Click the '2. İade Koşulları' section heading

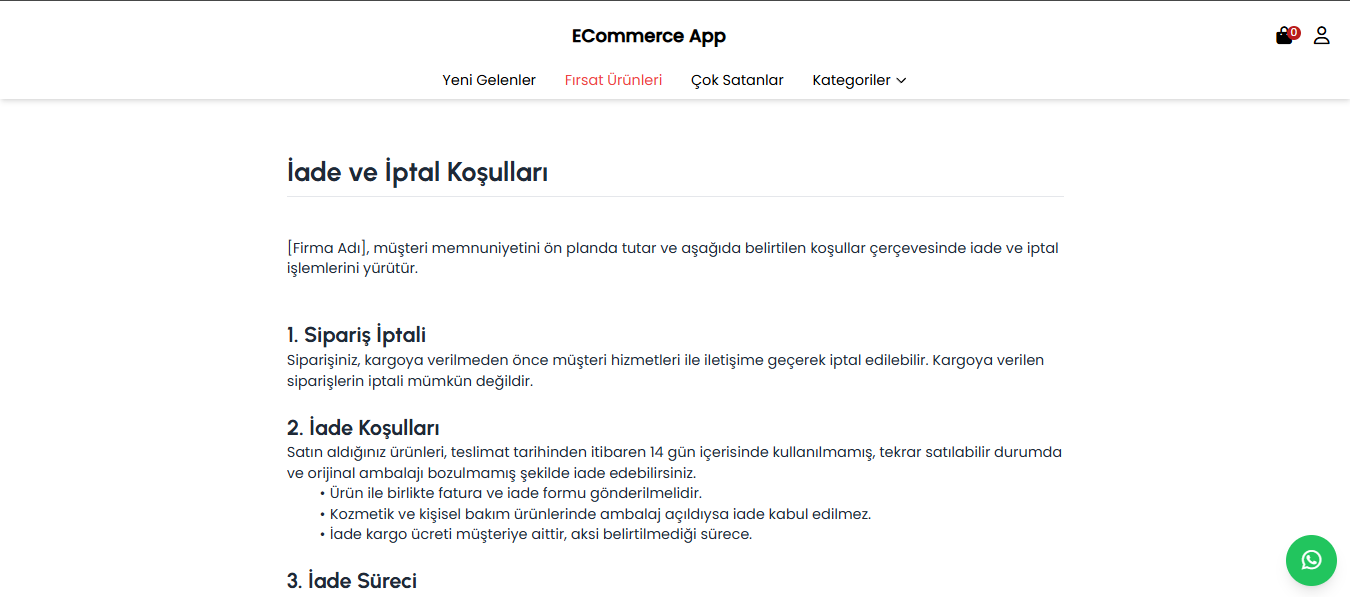coord(363,426)
